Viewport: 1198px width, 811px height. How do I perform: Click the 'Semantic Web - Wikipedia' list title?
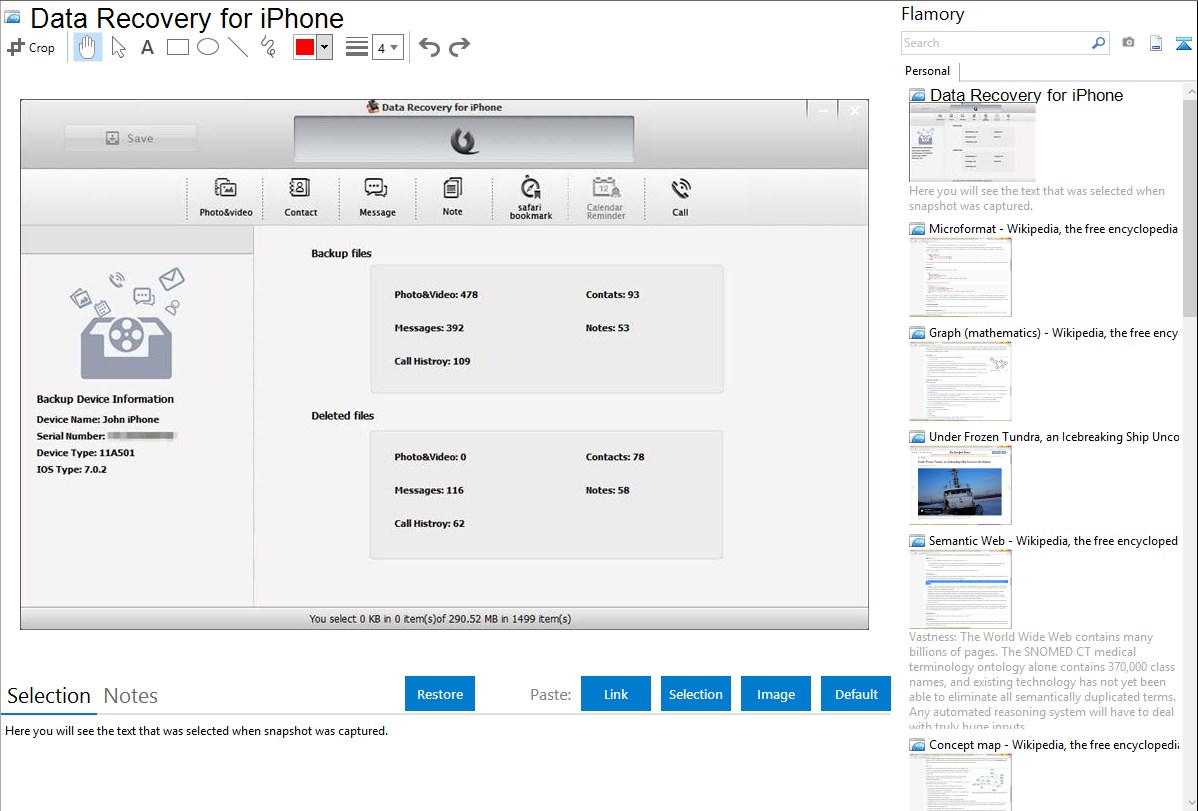pyautogui.click(x=1053, y=540)
